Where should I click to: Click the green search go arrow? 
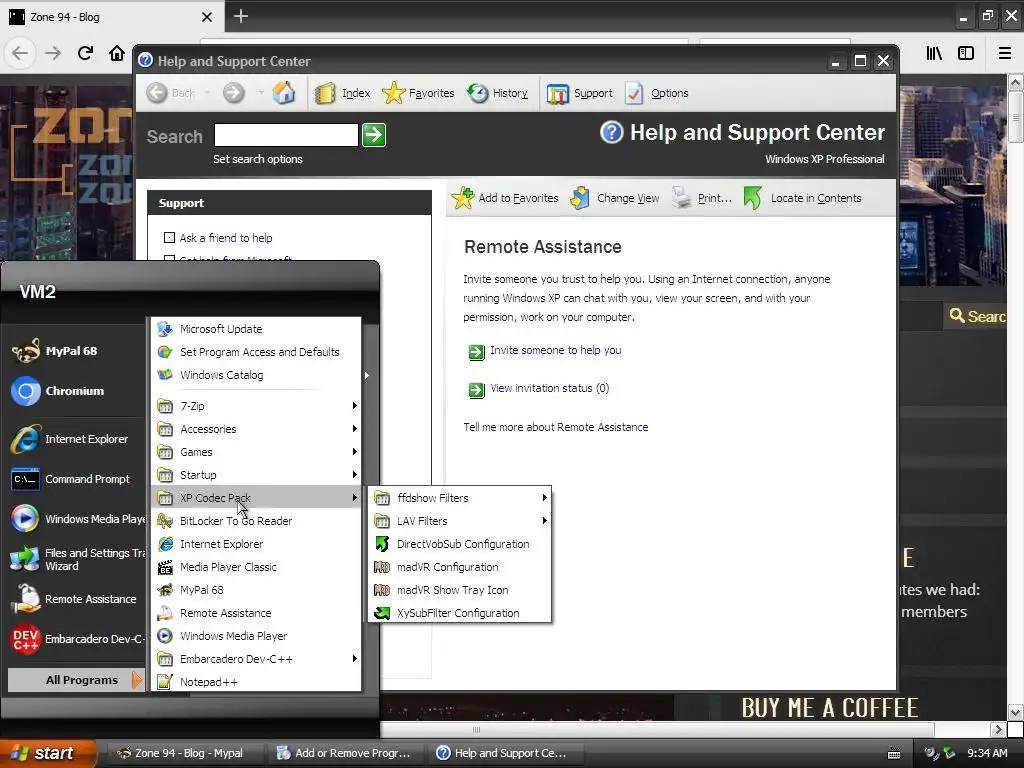(x=374, y=135)
